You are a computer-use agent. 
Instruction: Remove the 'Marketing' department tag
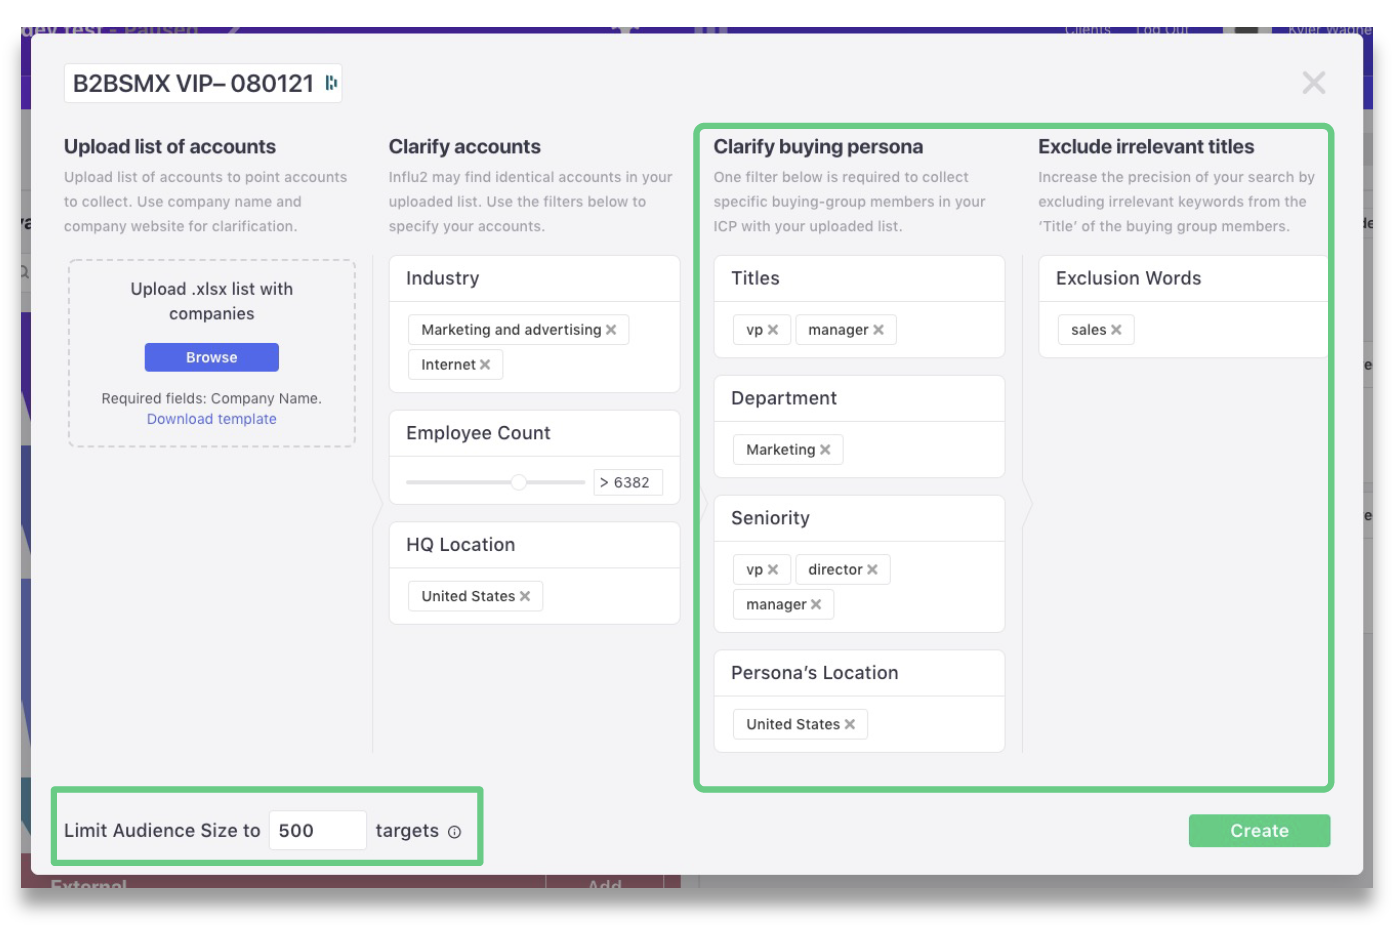[825, 450]
